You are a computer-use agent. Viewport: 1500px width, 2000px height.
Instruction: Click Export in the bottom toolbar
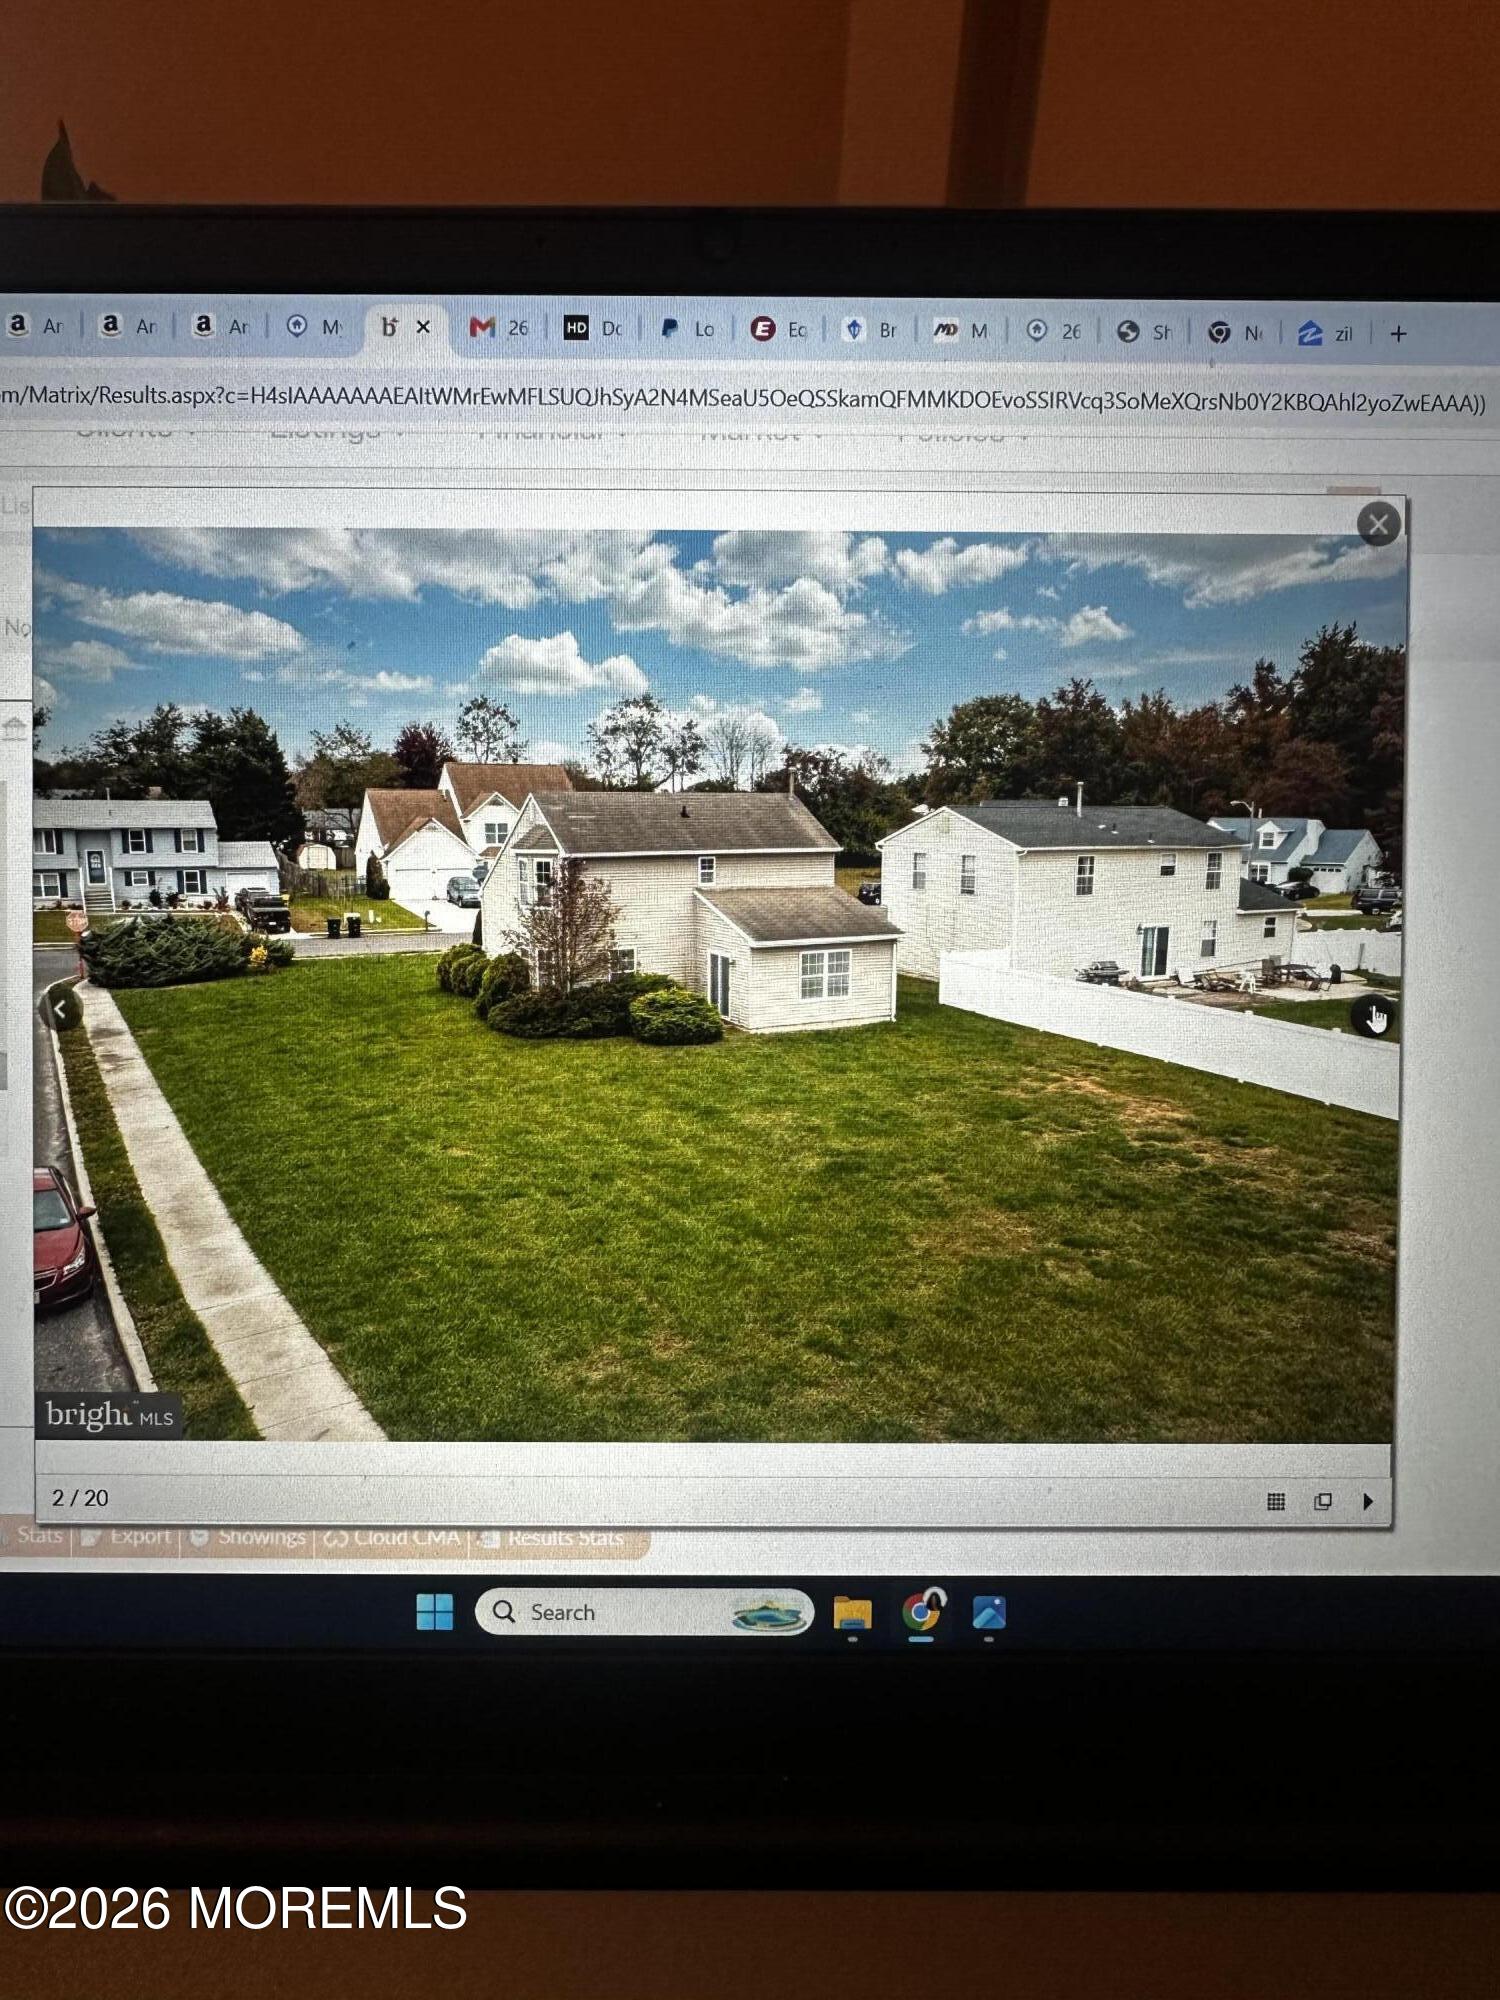(x=128, y=1537)
